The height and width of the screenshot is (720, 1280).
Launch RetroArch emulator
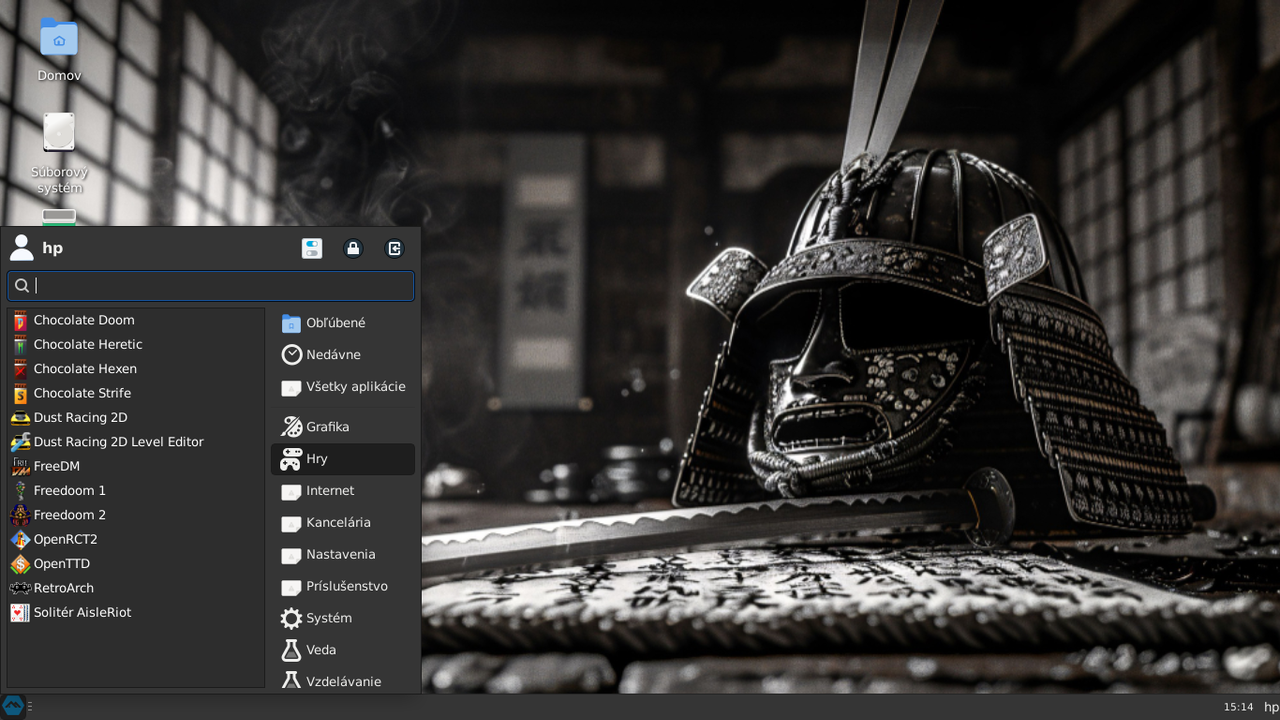coord(136,588)
